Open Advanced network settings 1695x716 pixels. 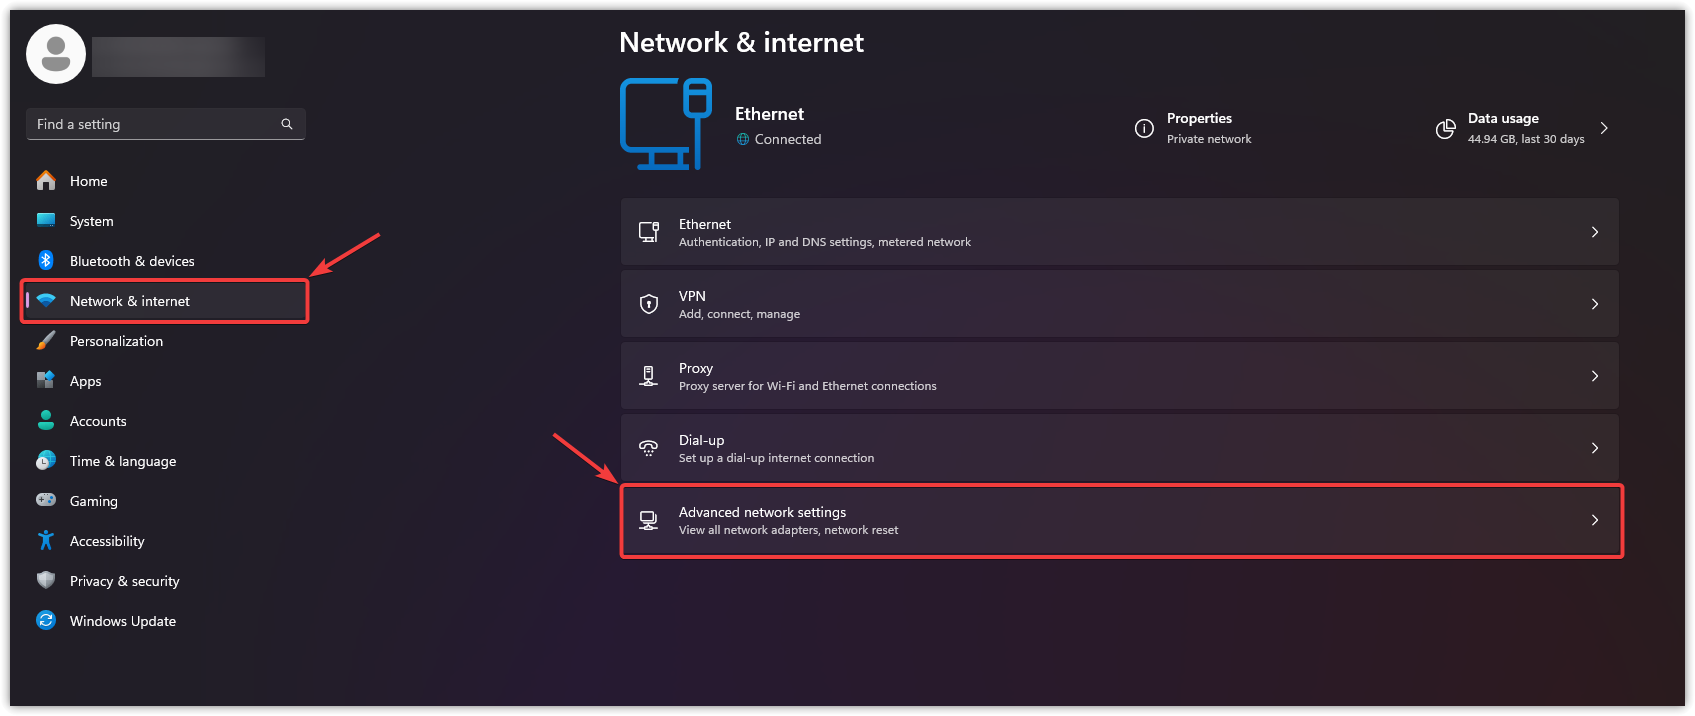(x=1120, y=520)
